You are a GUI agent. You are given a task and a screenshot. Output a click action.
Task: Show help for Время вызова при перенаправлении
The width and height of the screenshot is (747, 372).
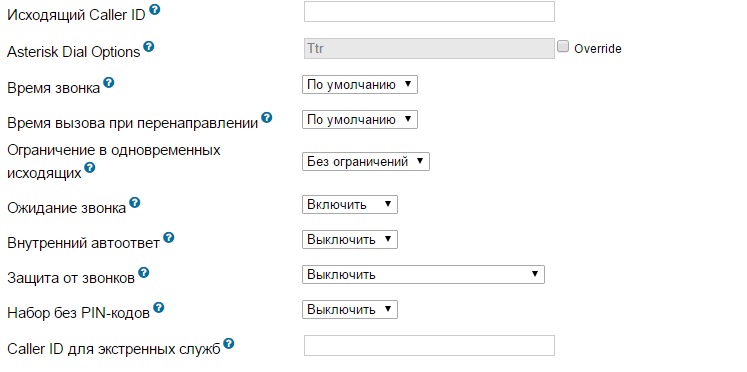pos(267,118)
